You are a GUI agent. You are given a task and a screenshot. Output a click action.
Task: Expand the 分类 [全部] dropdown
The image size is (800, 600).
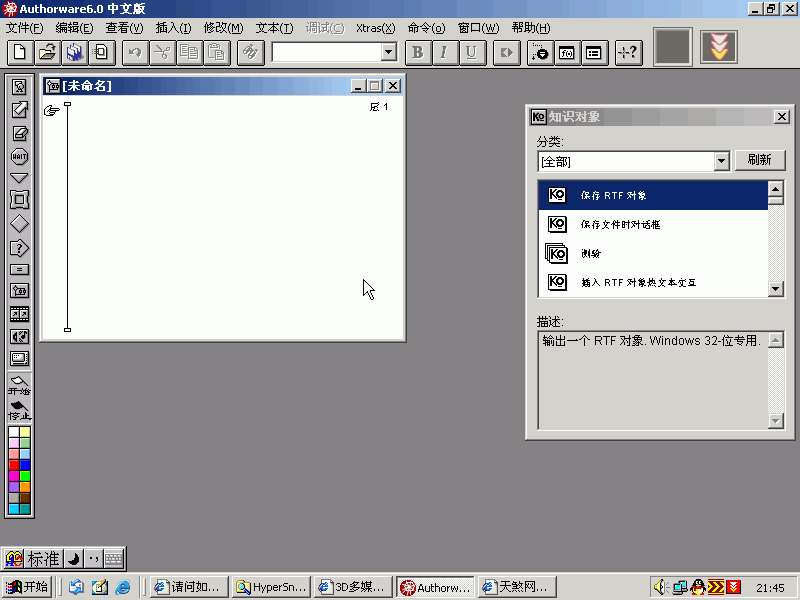pyautogui.click(x=721, y=162)
